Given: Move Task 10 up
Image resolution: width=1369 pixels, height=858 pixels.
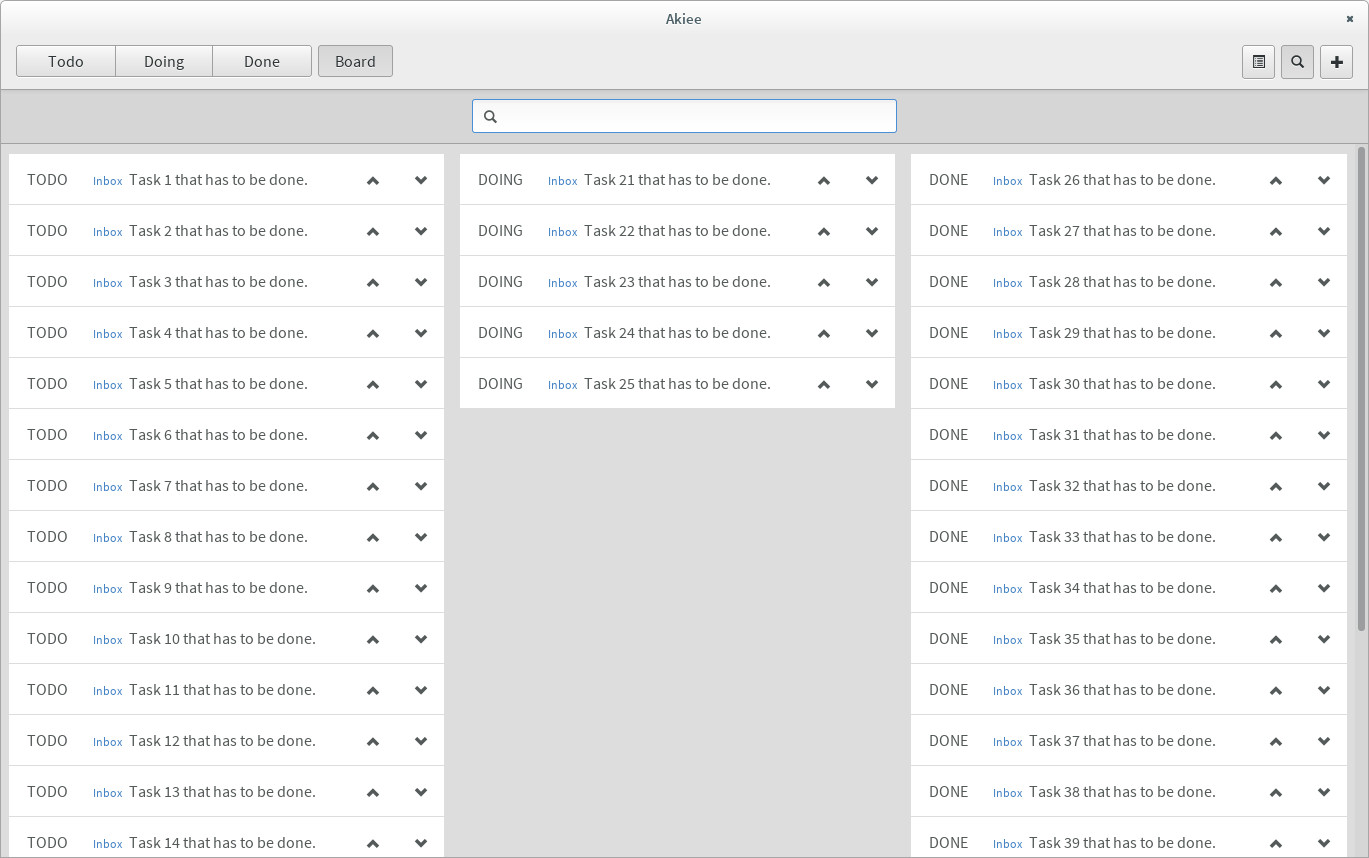Looking at the screenshot, I should coord(373,640).
